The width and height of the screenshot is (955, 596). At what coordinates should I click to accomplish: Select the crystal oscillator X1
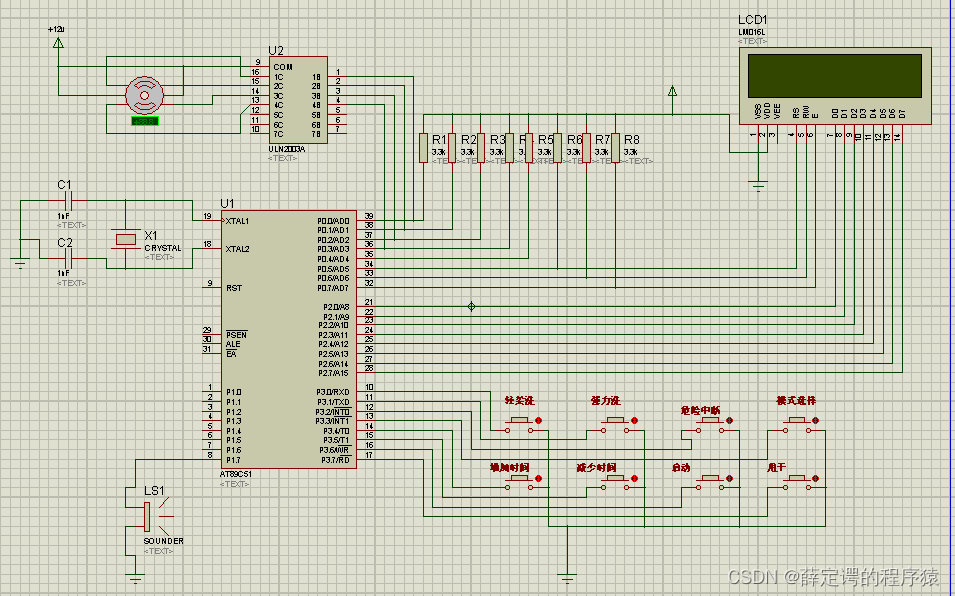coord(125,239)
